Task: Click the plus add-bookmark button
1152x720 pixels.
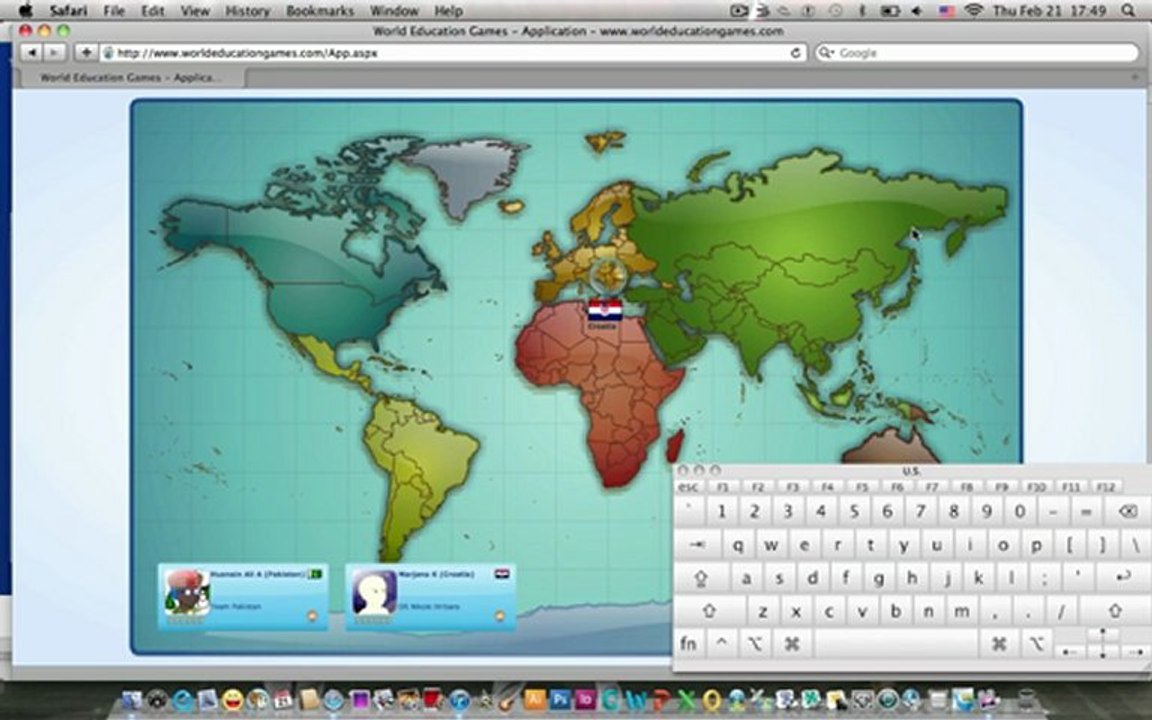Action: coord(86,53)
